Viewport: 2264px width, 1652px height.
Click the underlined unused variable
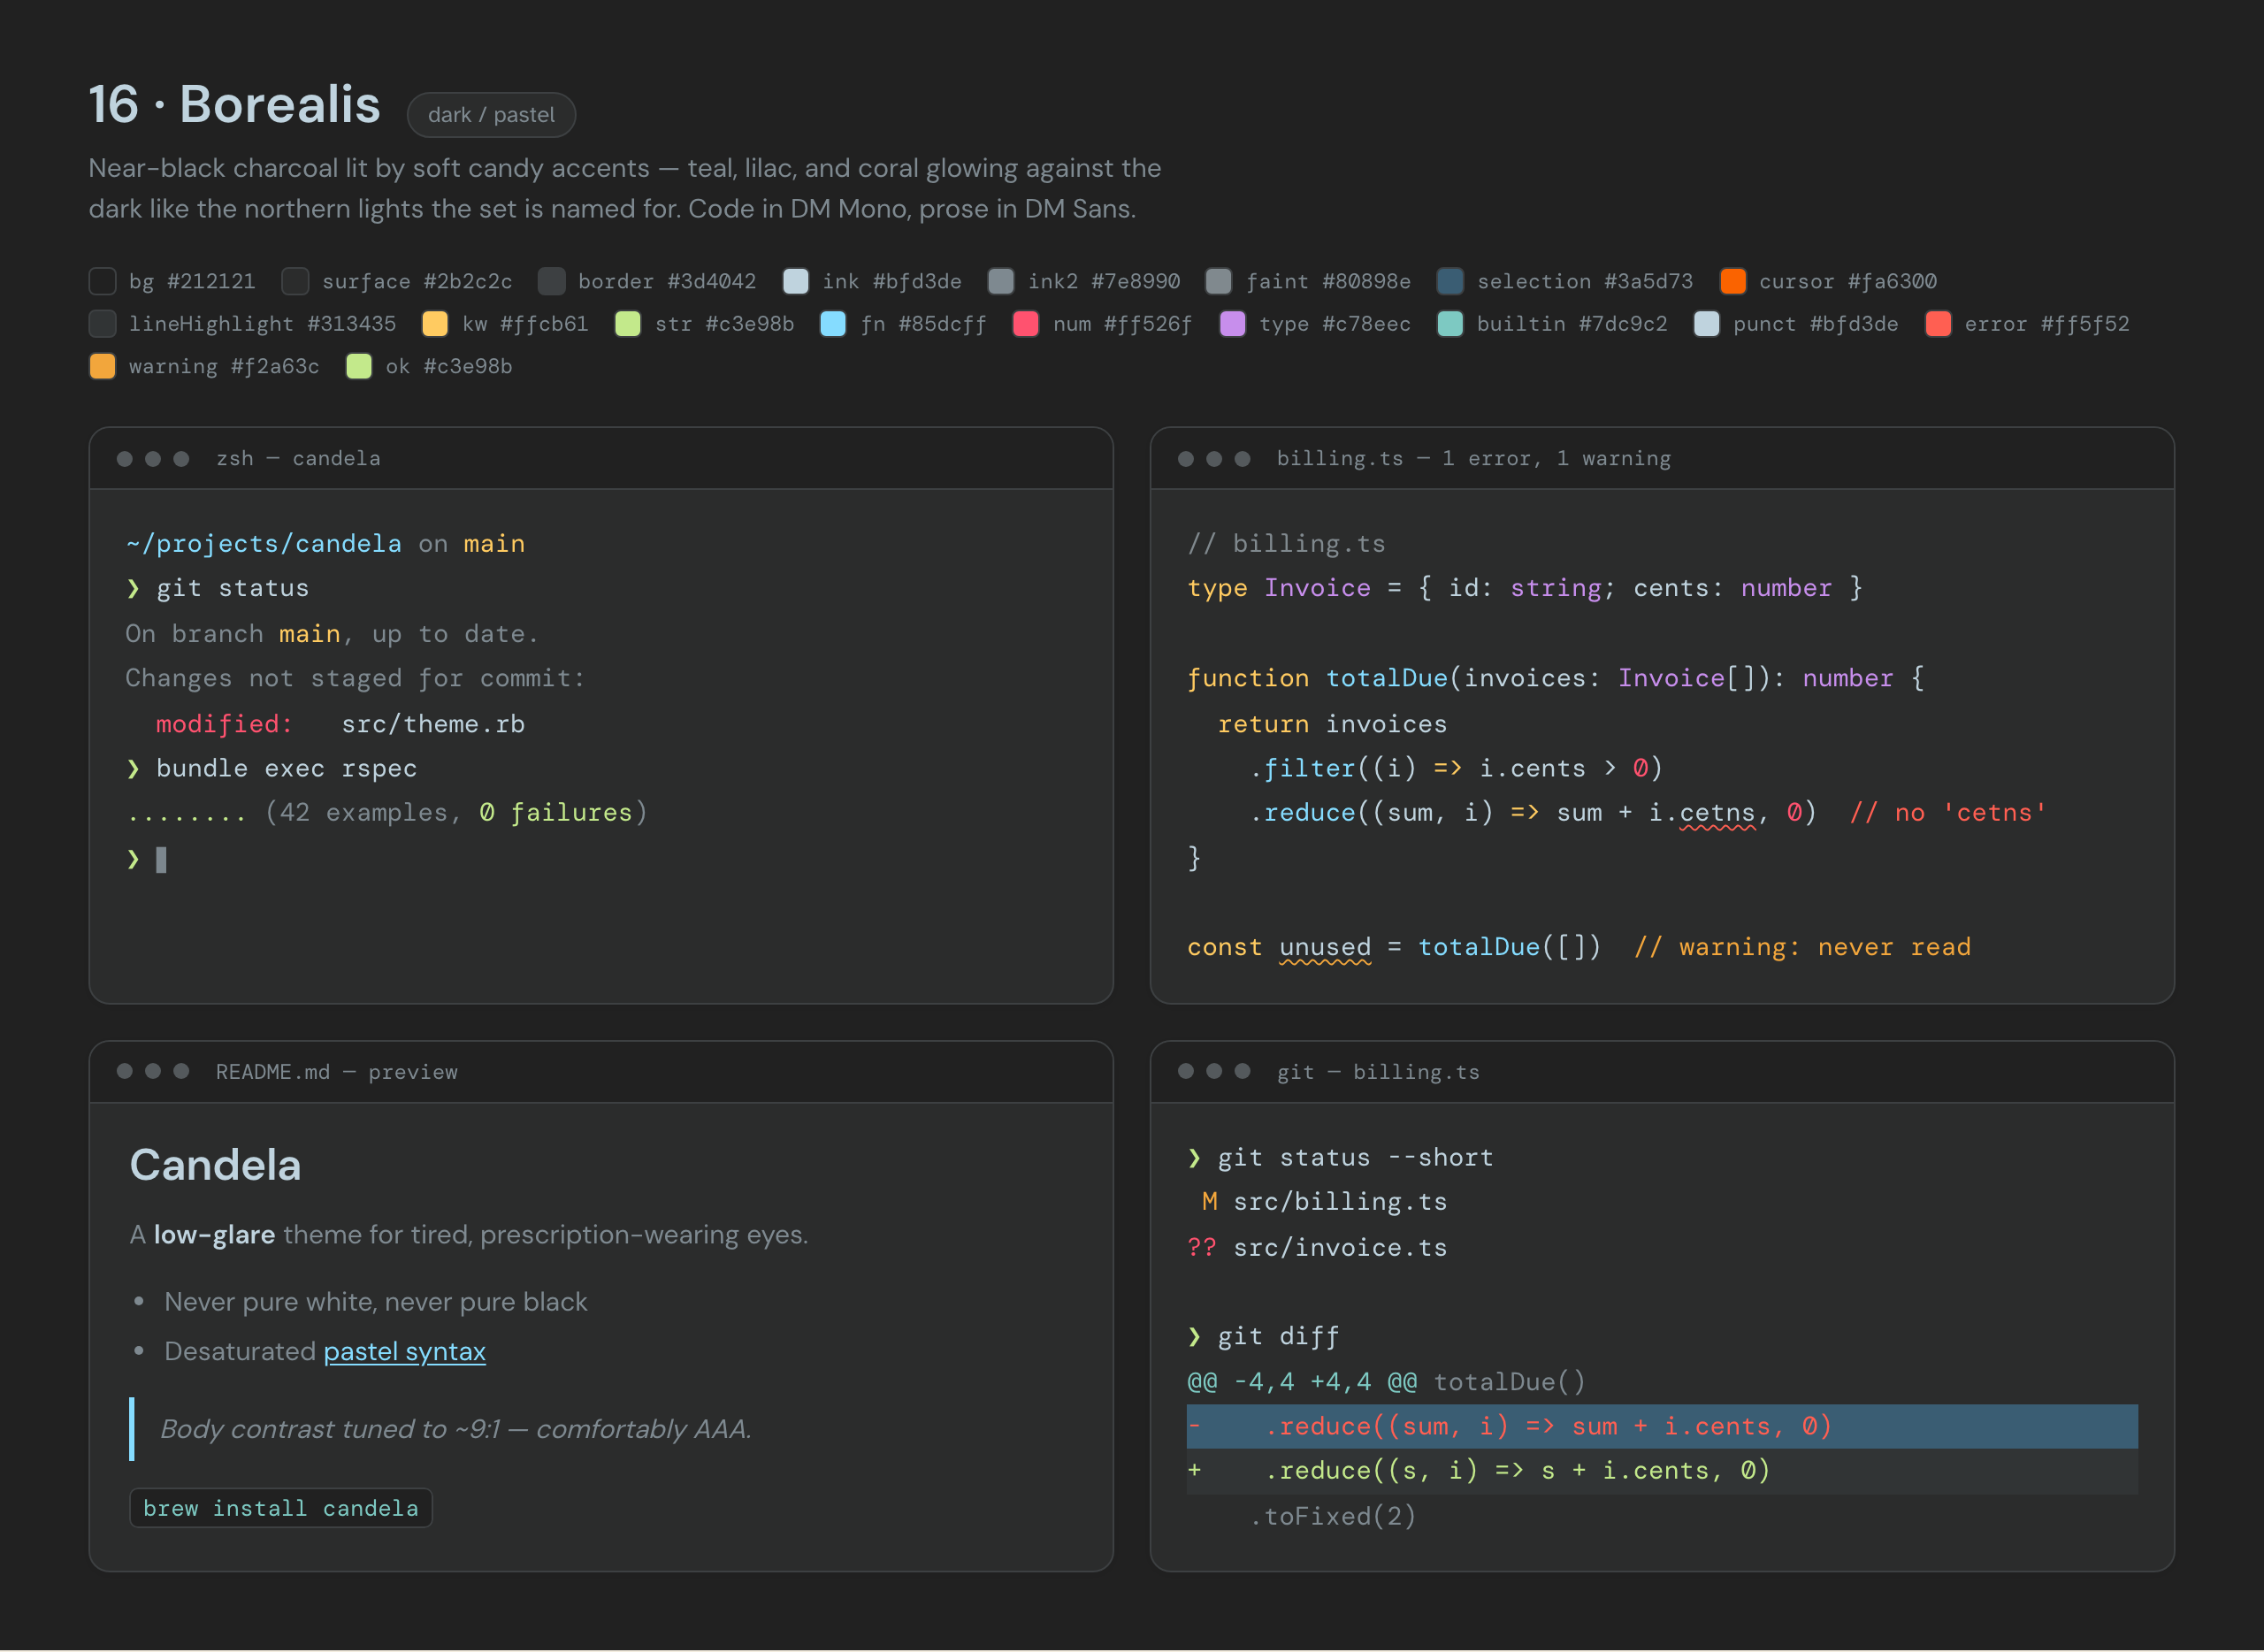(1325, 947)
